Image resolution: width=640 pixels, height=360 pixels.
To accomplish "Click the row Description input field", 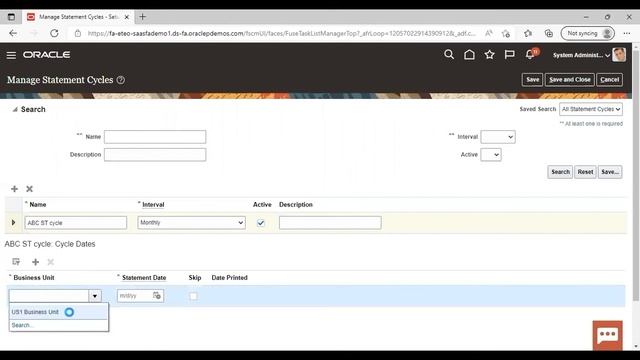I will (330, 223).
